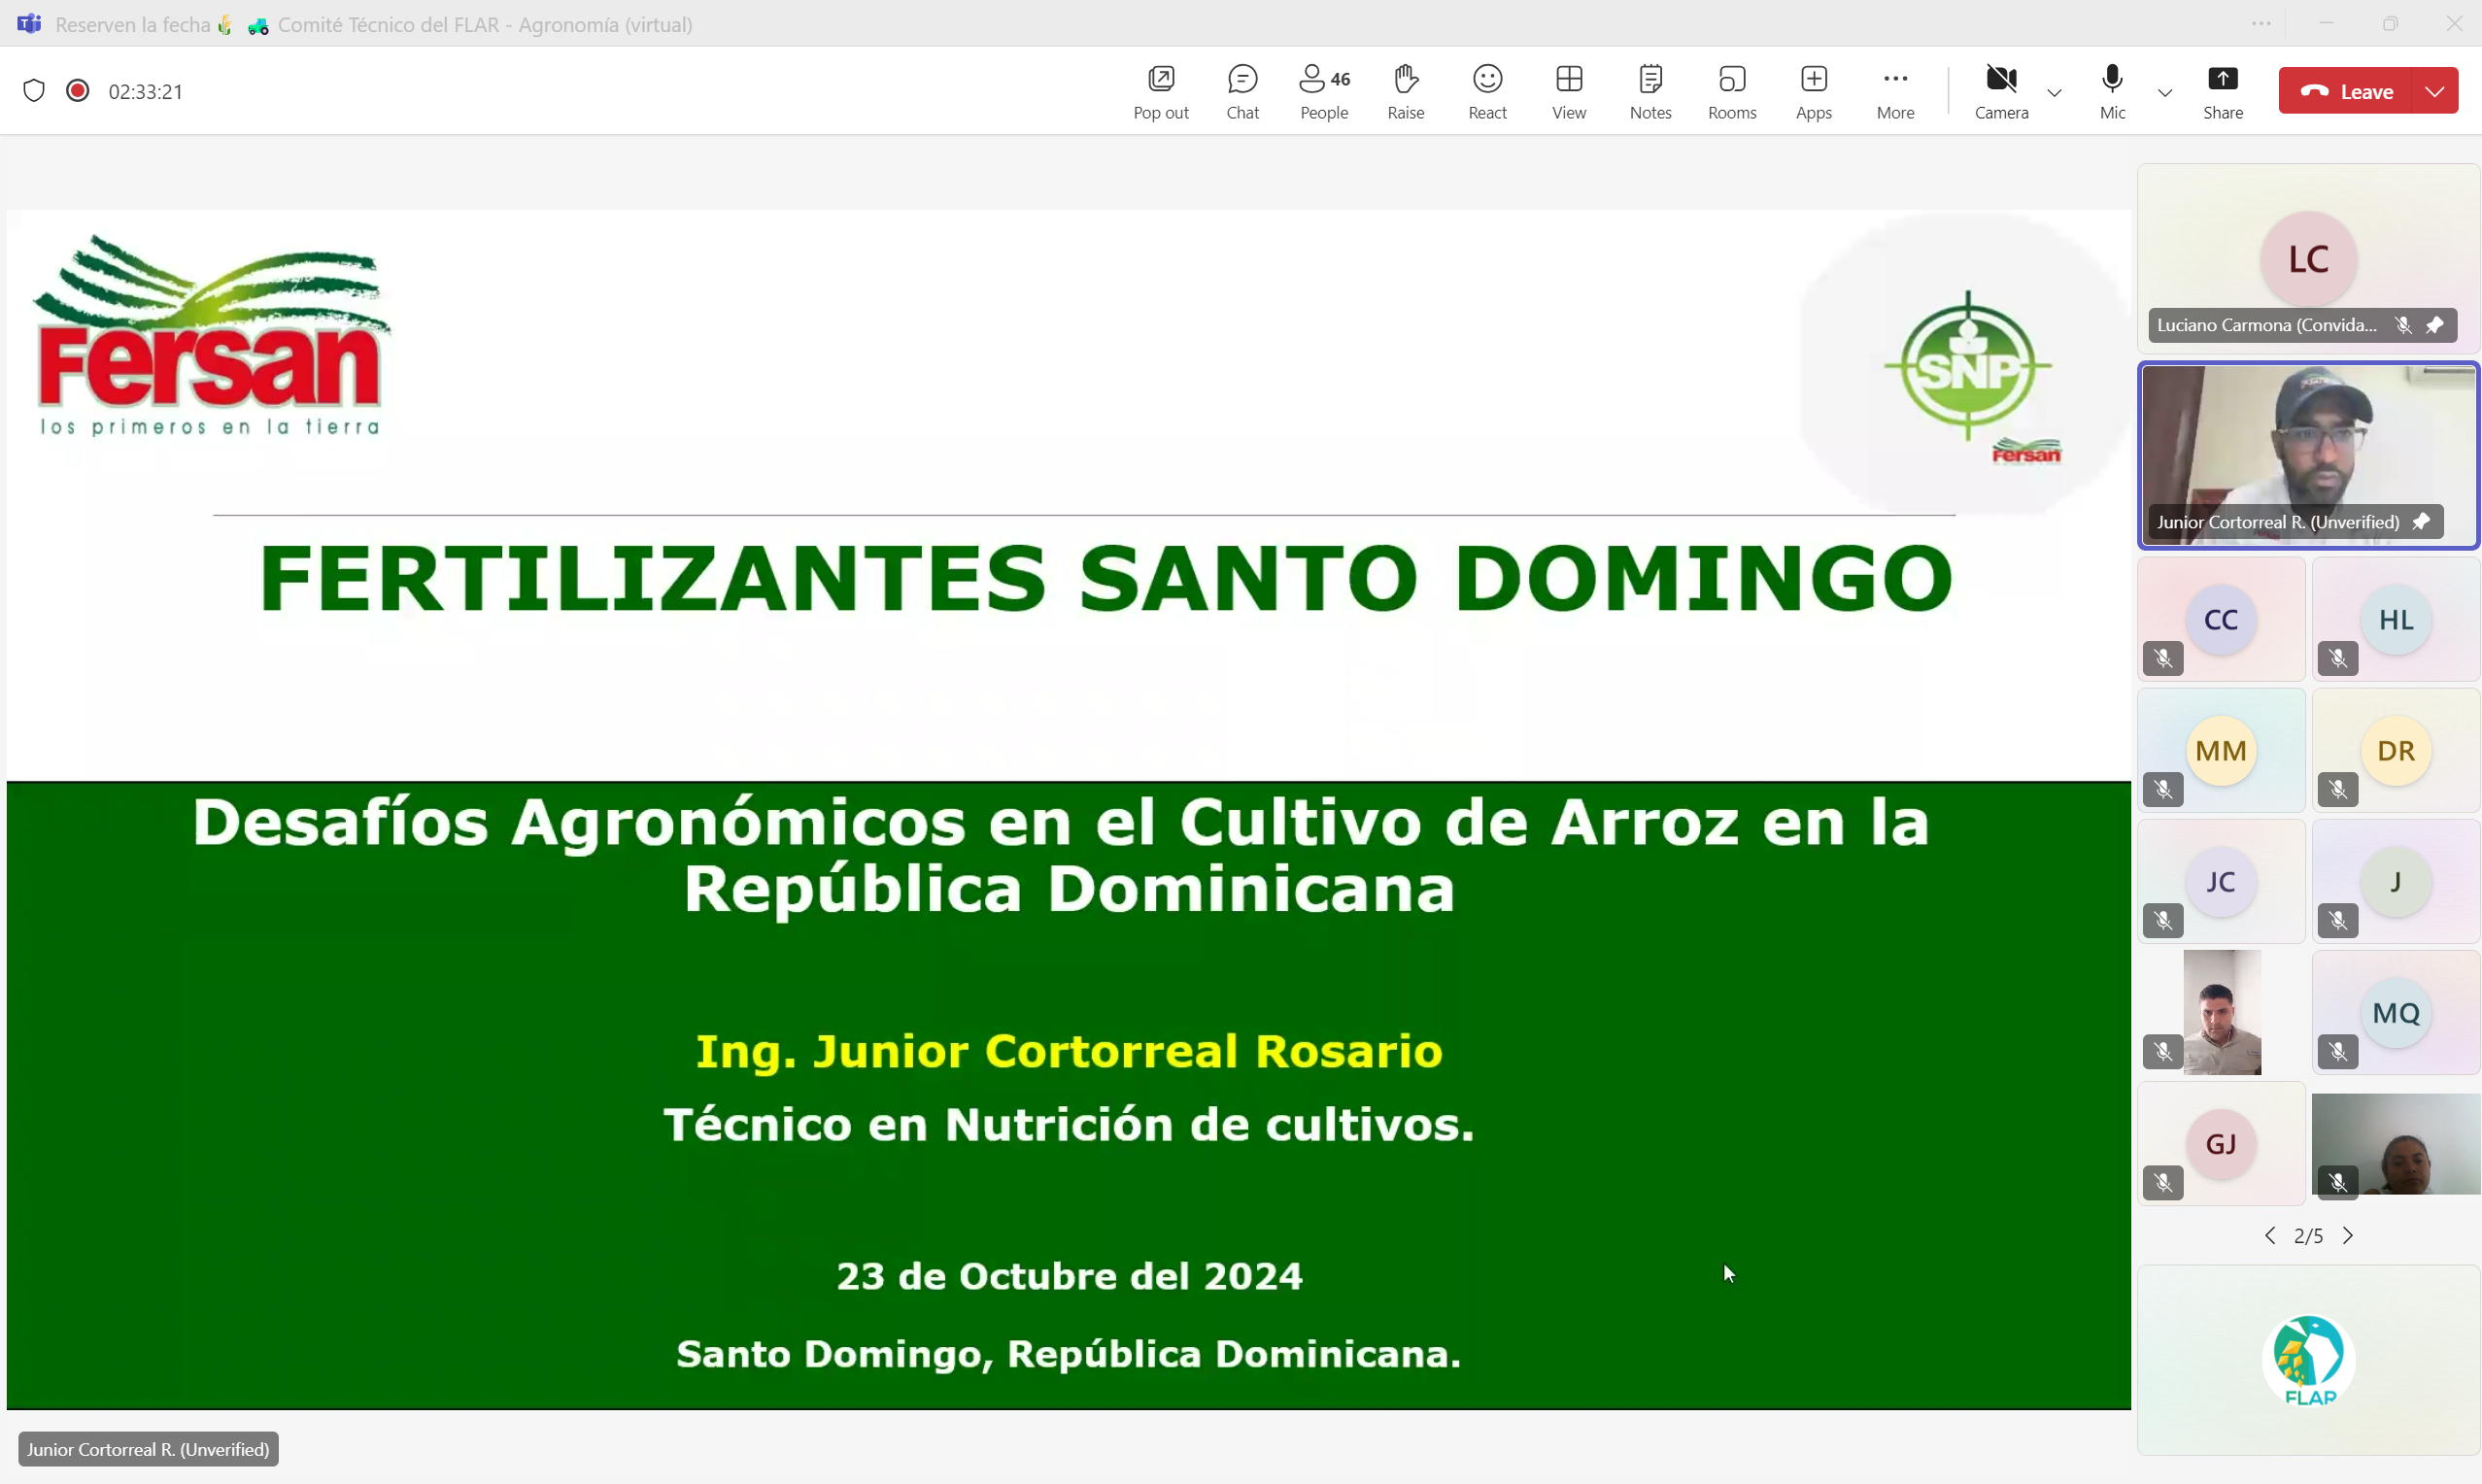Expand the Leave button dropdown arrow

2435,91
